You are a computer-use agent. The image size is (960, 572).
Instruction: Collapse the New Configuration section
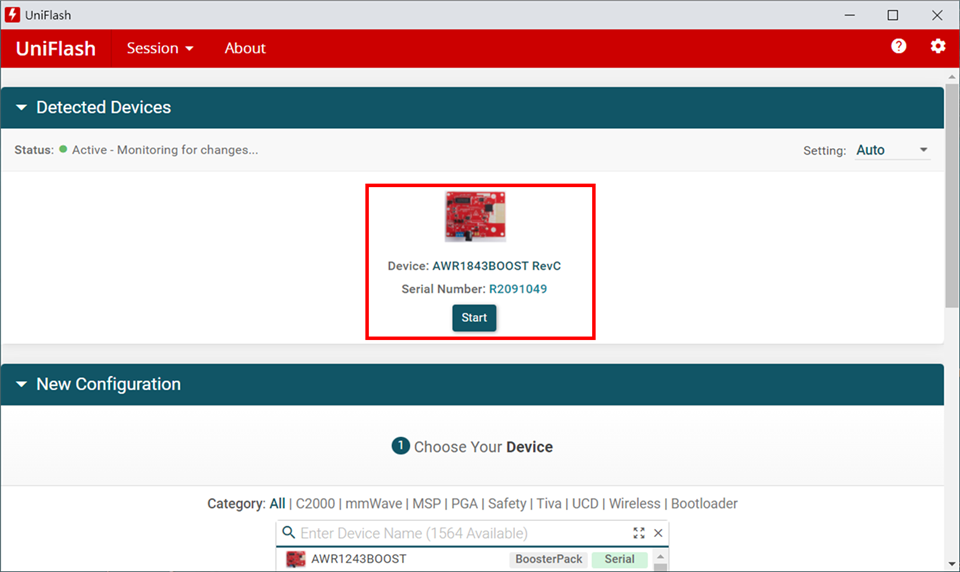[x=21, y=384]
